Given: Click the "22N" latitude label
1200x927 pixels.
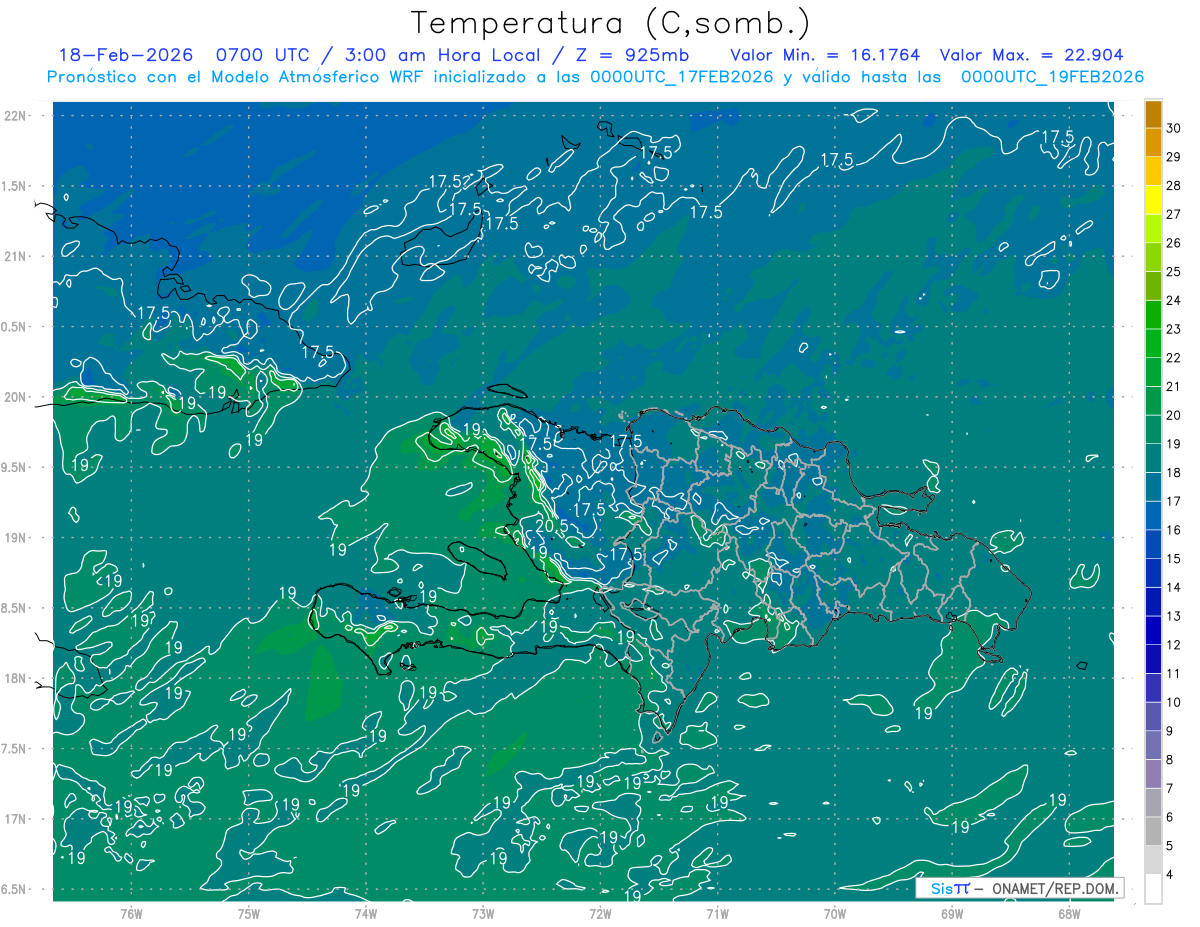Looking at the screenshot, I should point(15,115).
